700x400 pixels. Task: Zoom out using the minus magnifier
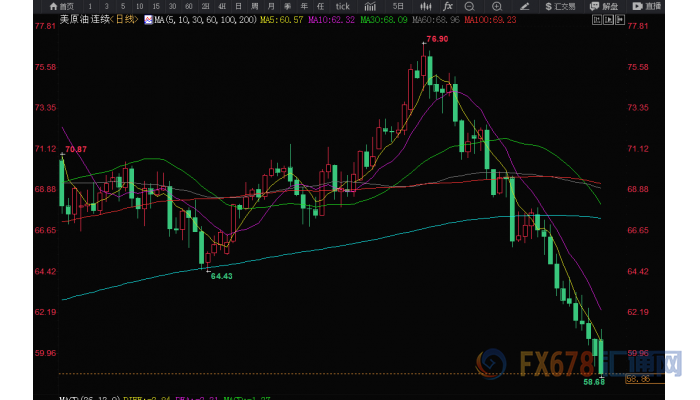pyautogui.click(x=469, y=6)
